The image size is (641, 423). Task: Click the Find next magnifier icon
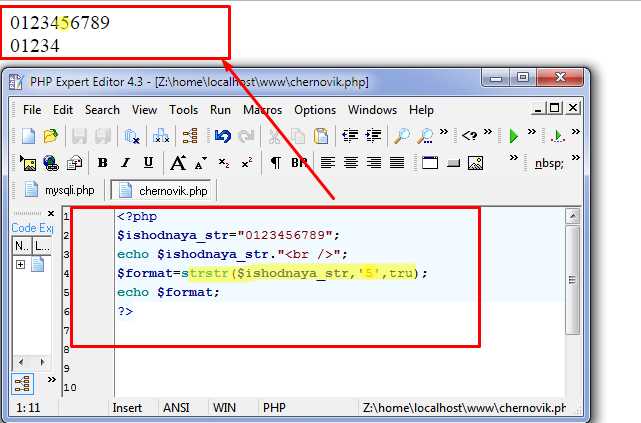coord(425,136)
